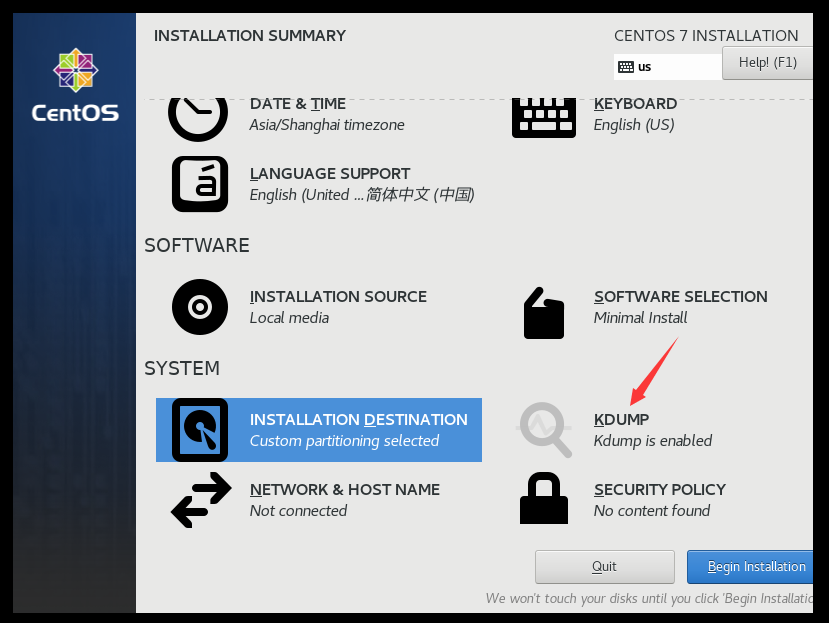
Task: Click the CentOS logo in the sidebar
Action: tap(75, 85)
